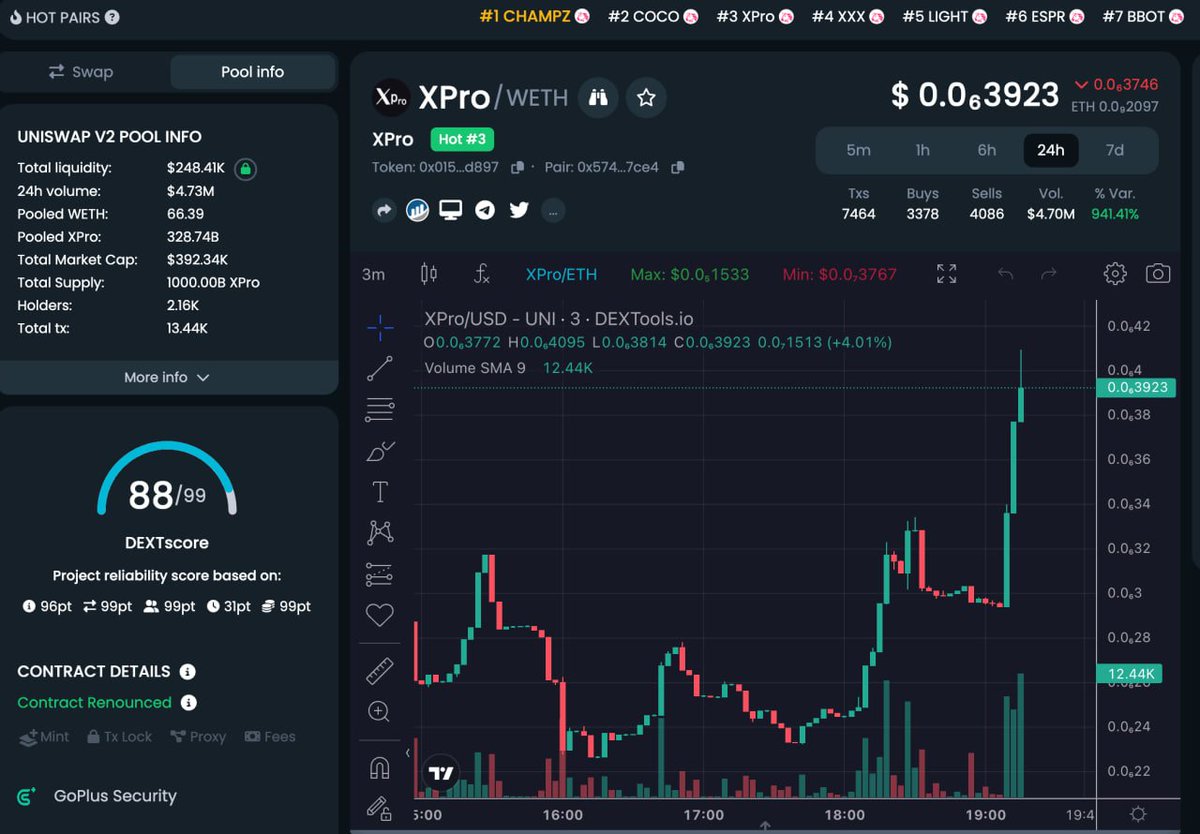
Task: Select the 7d timeframe stats
Action: (x=1114, y=150)
